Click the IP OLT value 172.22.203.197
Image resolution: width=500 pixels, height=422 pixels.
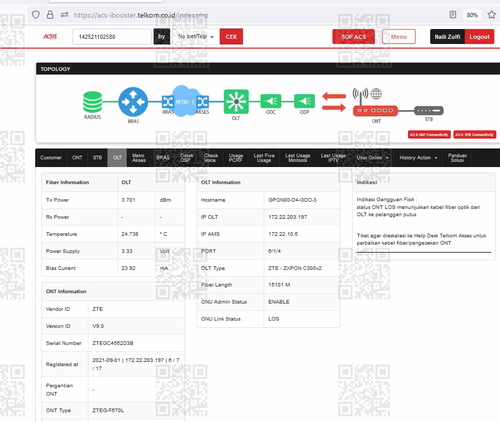[288, 217]
